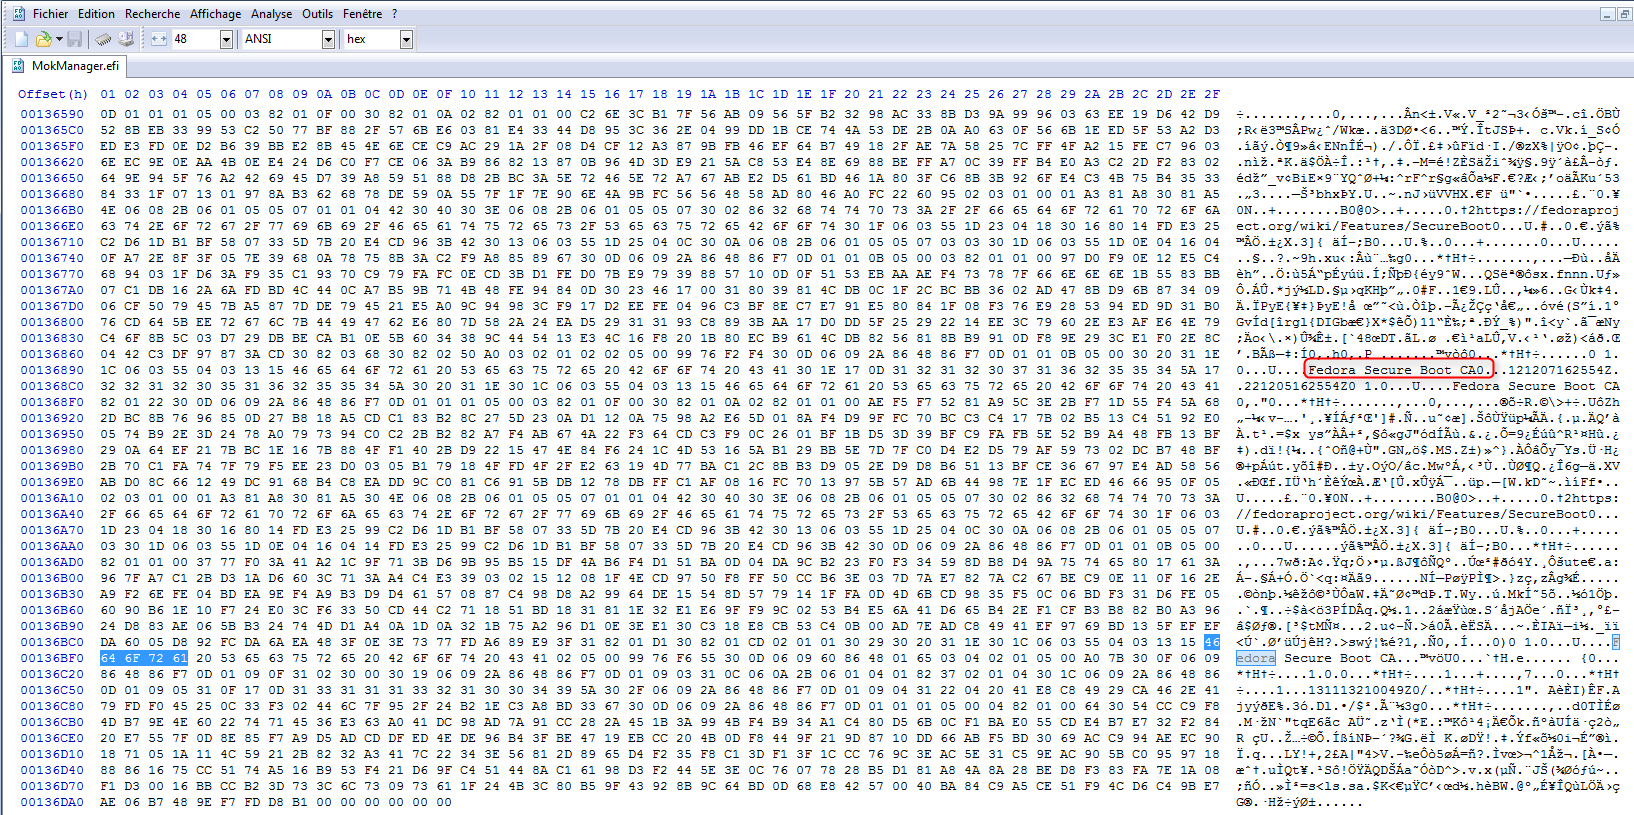The height and width of the screenshot is (815, 1634).
Task: Click the New file toolbar icon
Action: [21, 39]
